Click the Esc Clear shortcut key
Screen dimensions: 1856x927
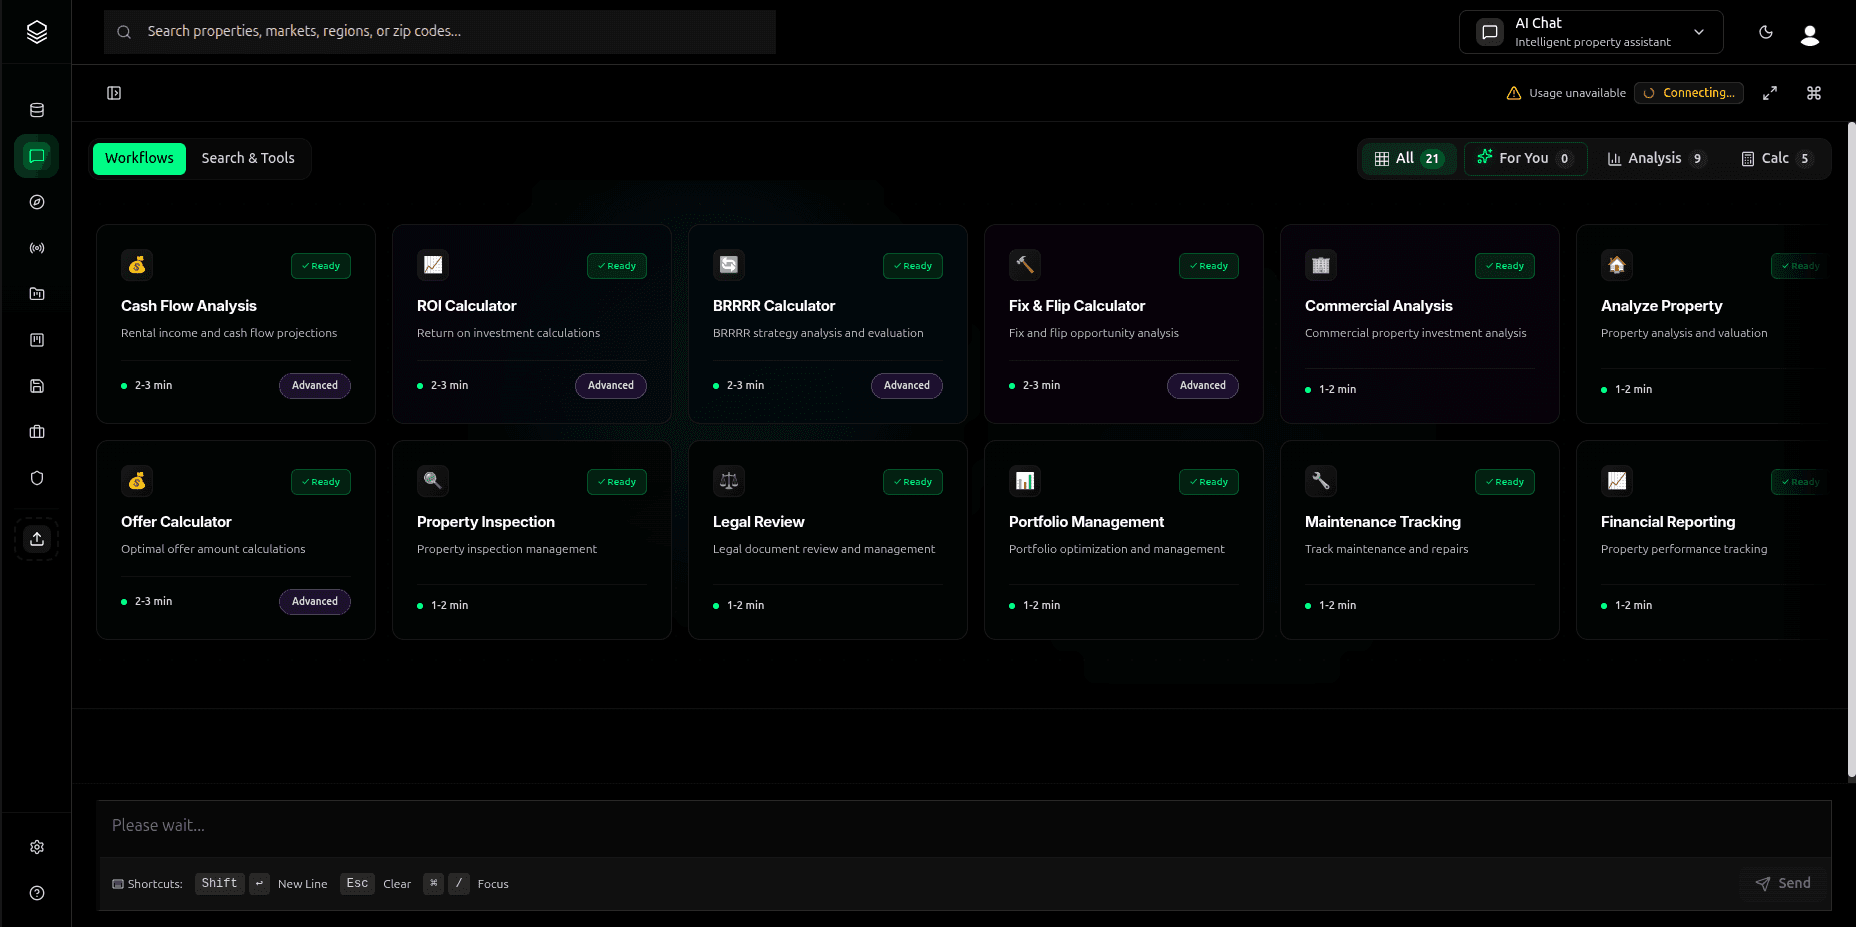pos(357,883)
